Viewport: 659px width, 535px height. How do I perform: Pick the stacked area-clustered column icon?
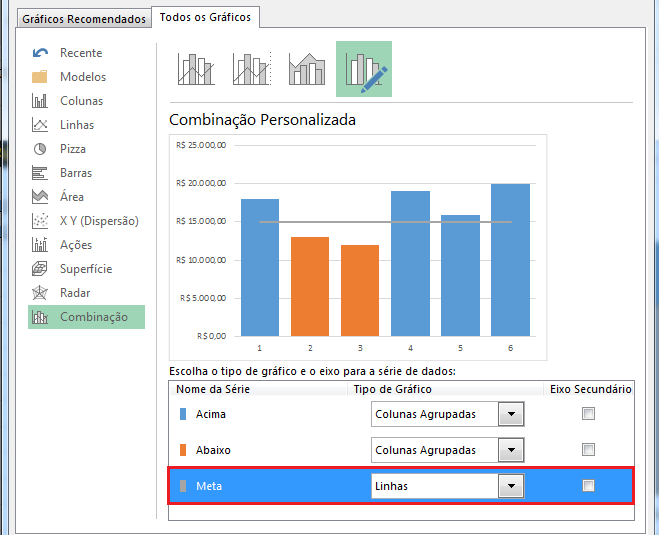(307, 69)
